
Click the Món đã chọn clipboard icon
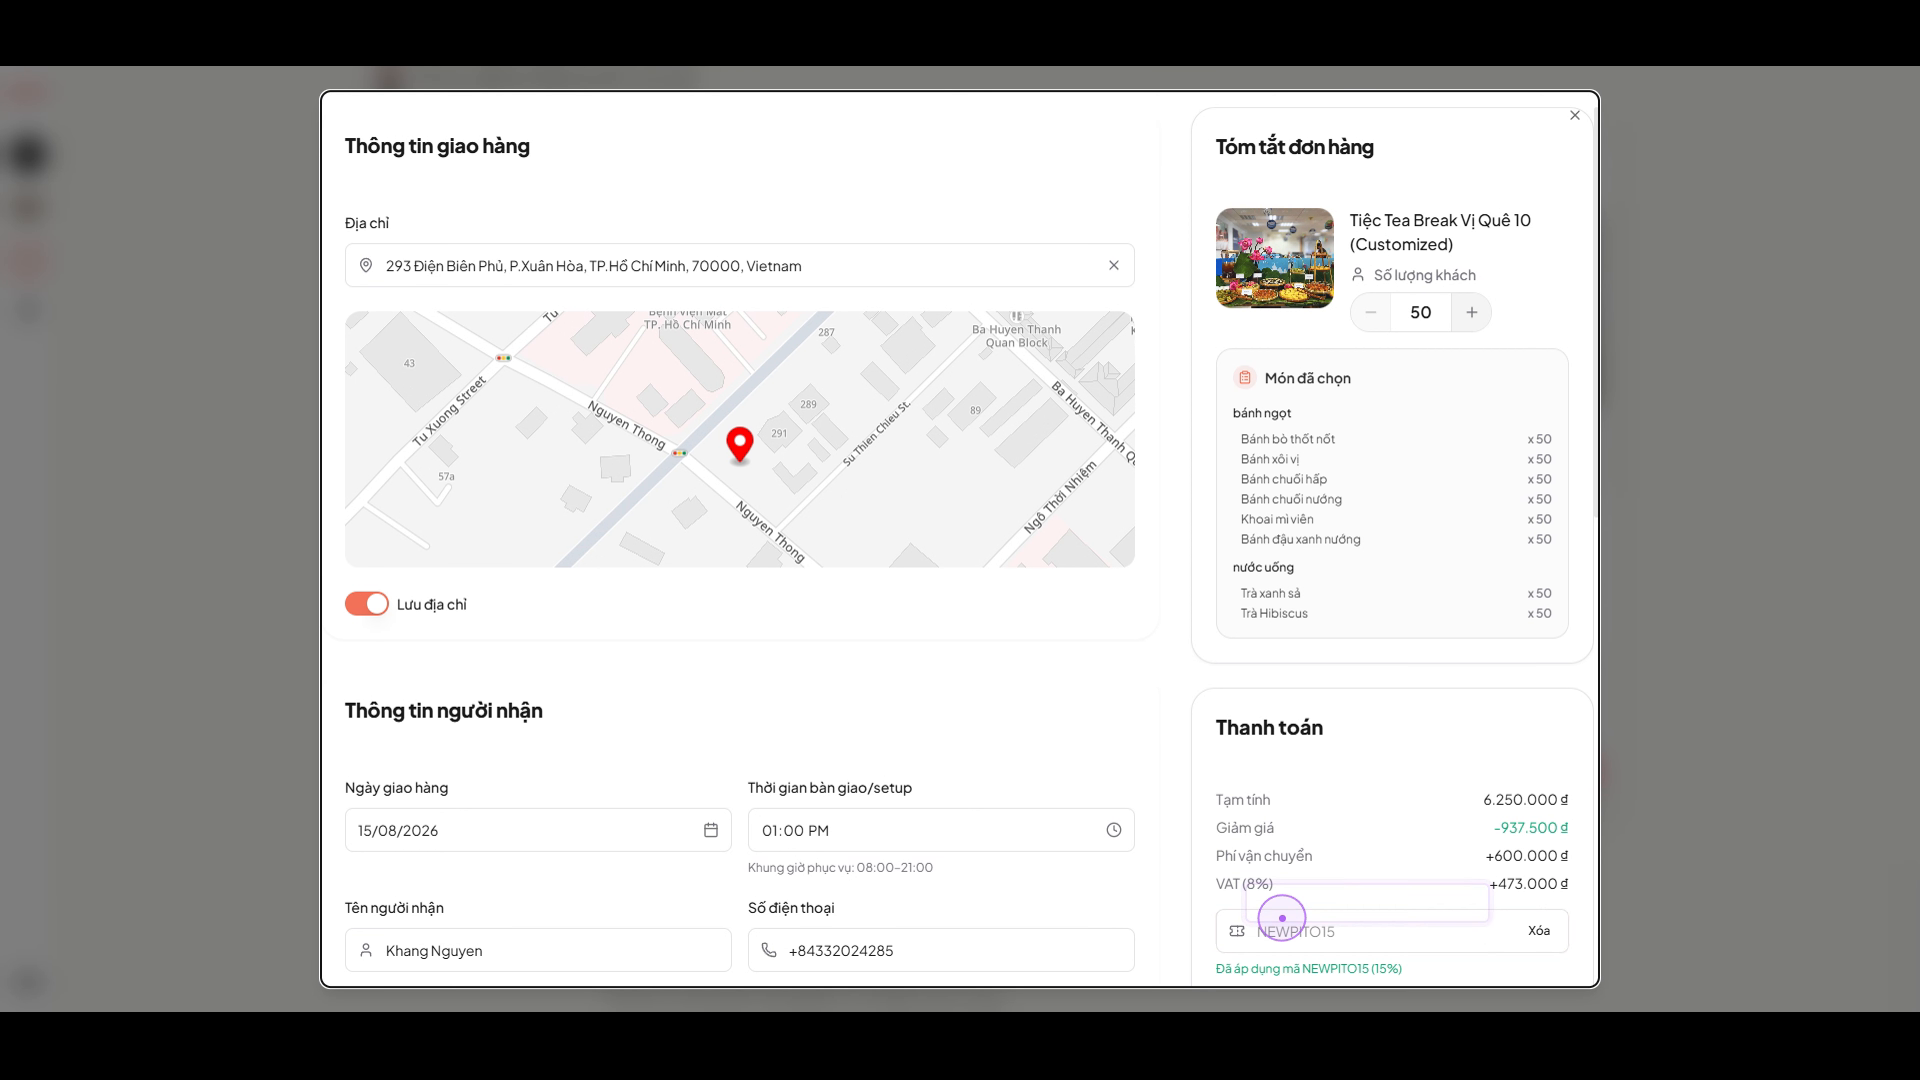(1245, 378)
